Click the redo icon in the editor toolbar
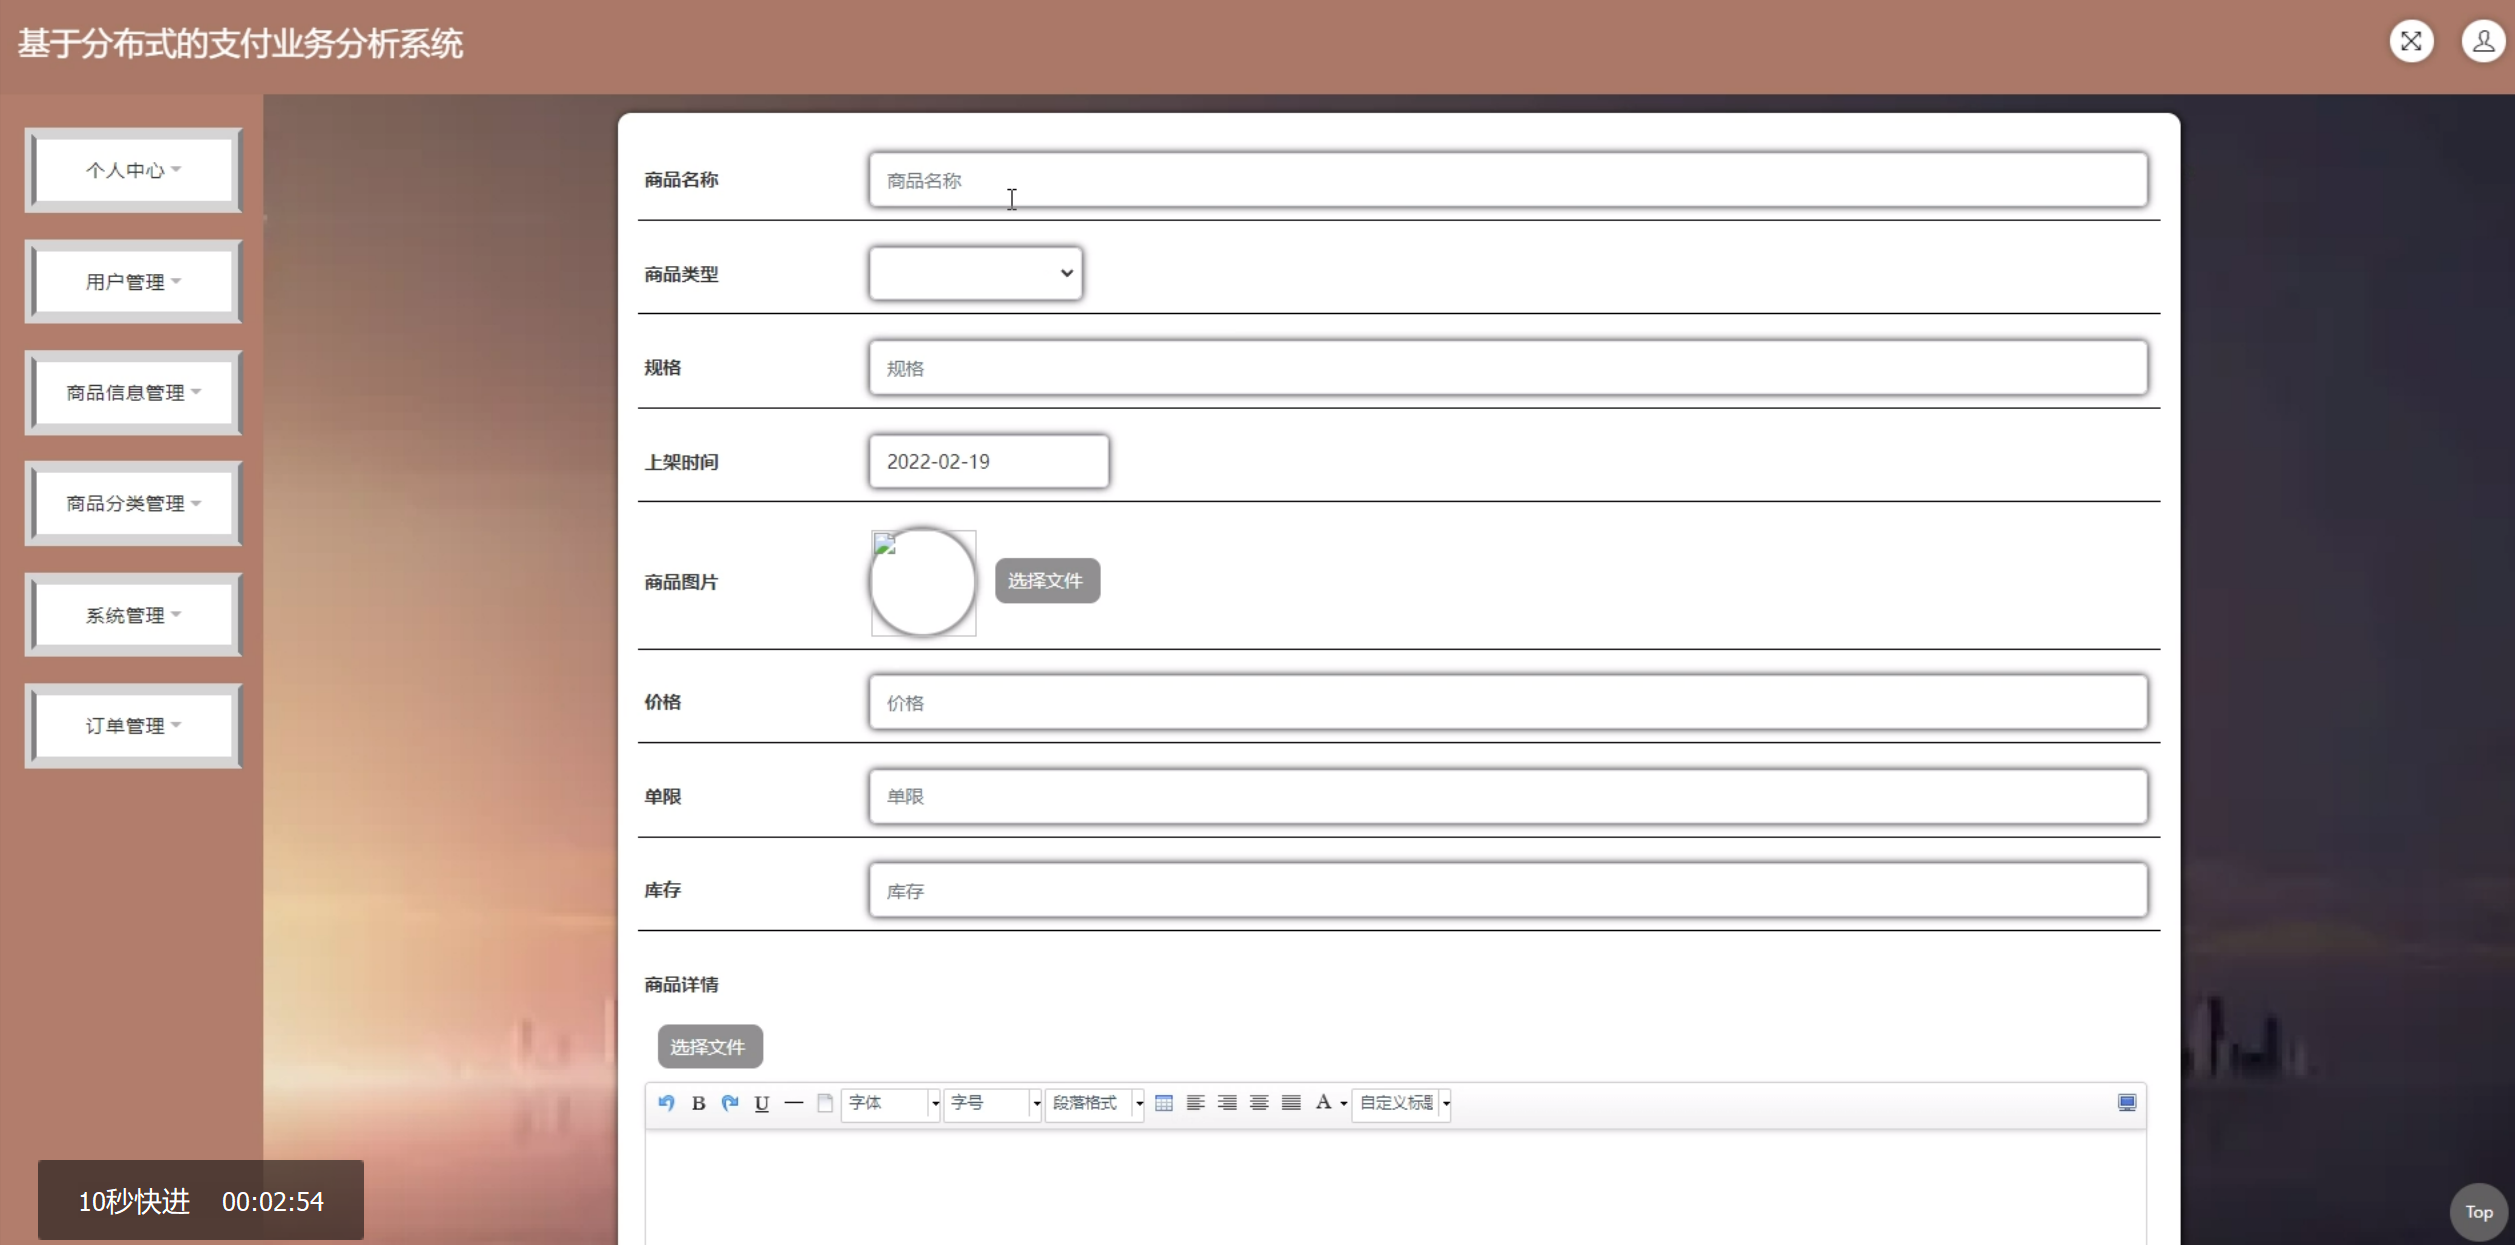 click(730, 1102)
